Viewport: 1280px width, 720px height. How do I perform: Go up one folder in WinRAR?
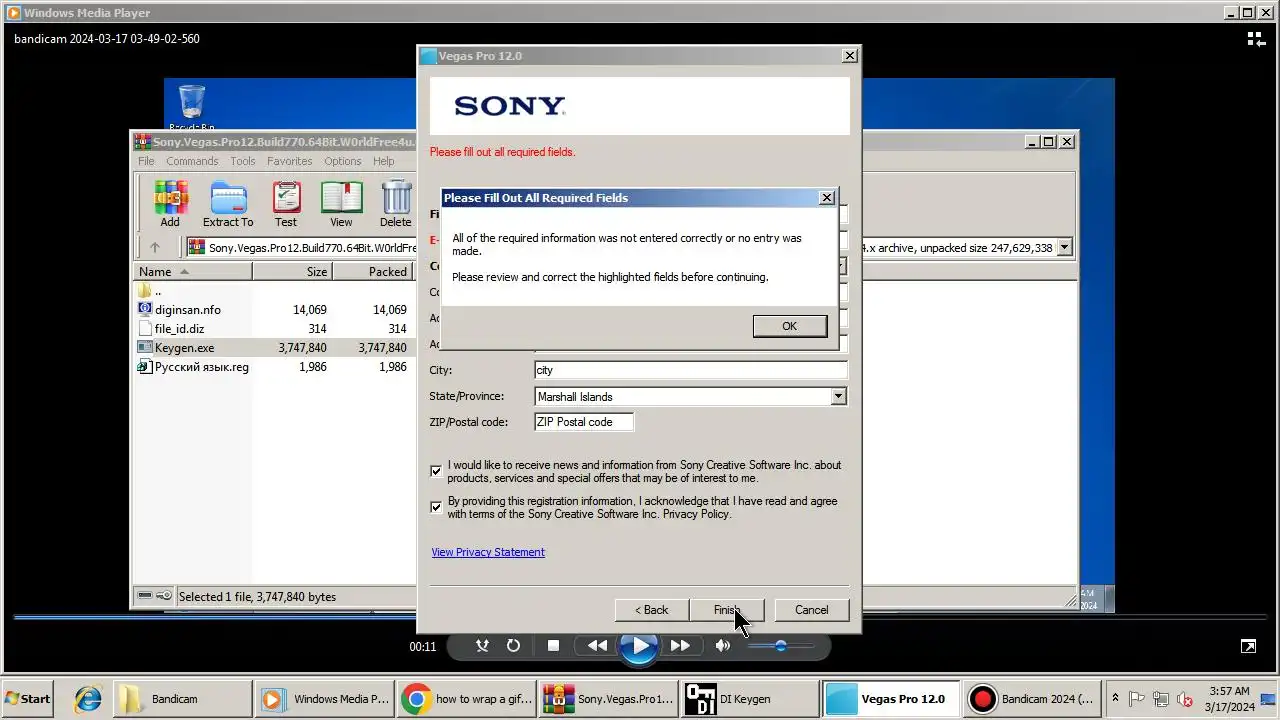(x=155, y=247)
